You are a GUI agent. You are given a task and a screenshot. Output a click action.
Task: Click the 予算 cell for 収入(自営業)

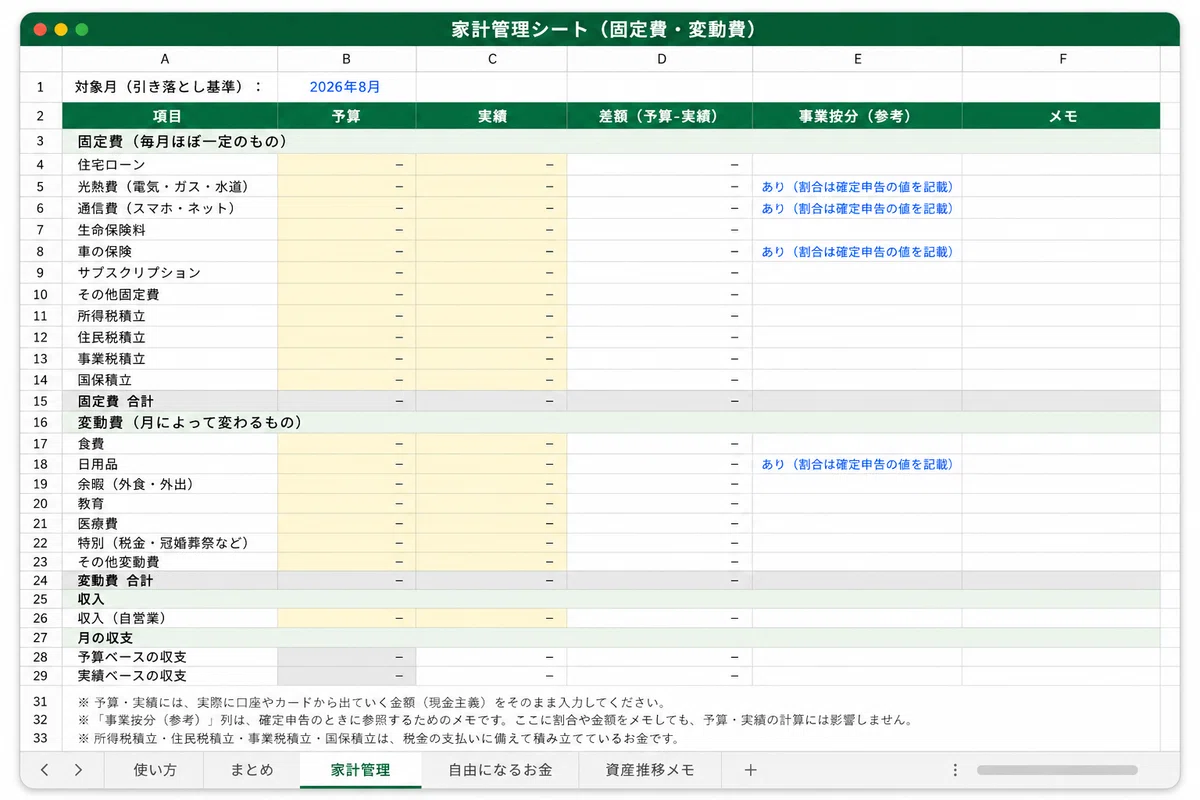click(x=346, y=618)
